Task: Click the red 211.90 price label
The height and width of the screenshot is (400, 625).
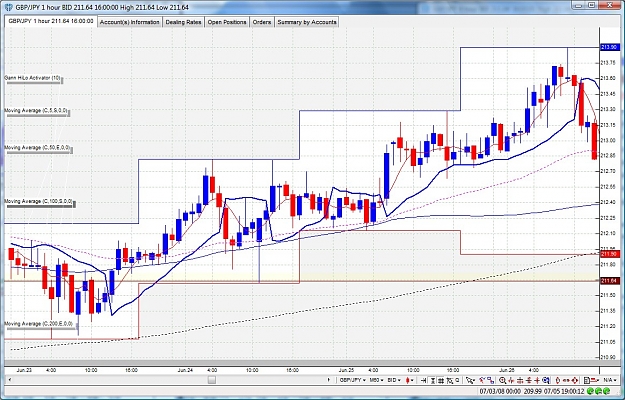Action: (610, 254)
